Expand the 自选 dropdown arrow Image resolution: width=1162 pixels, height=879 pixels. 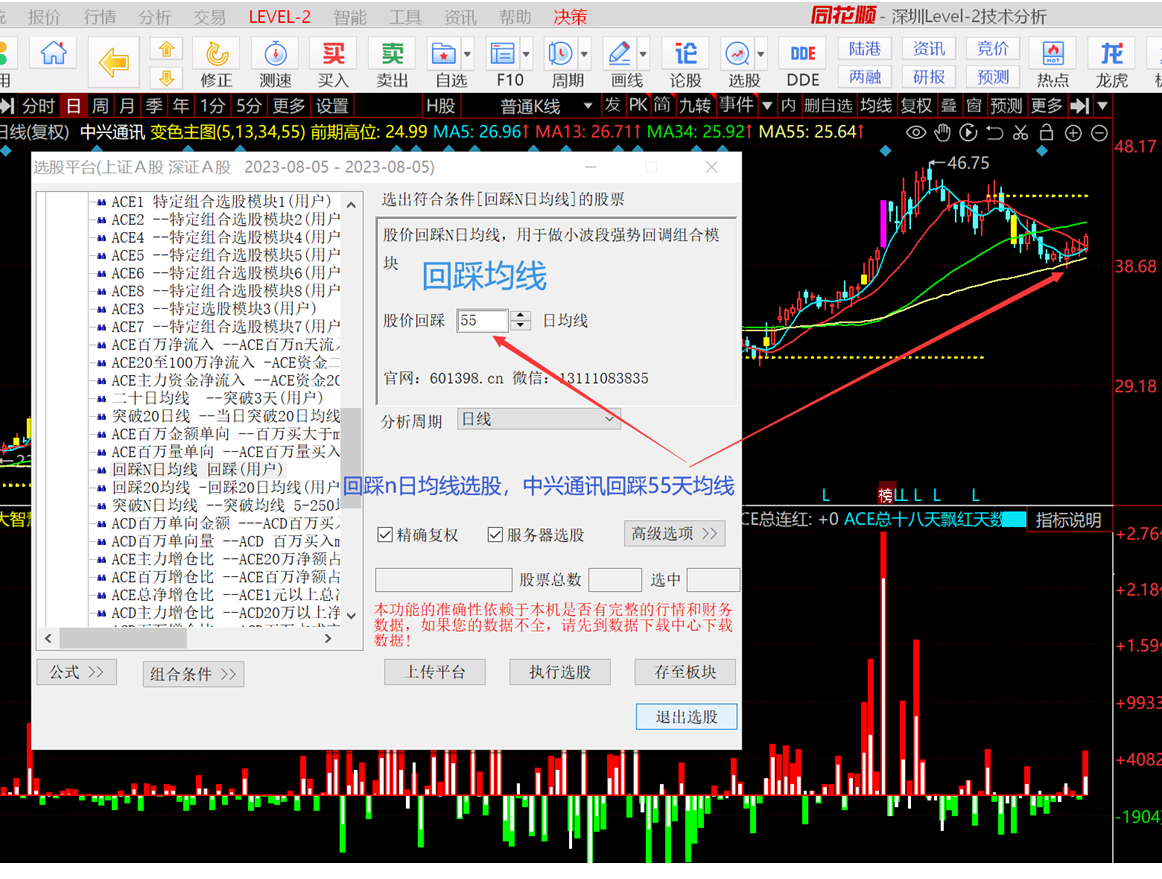point(467,54)
